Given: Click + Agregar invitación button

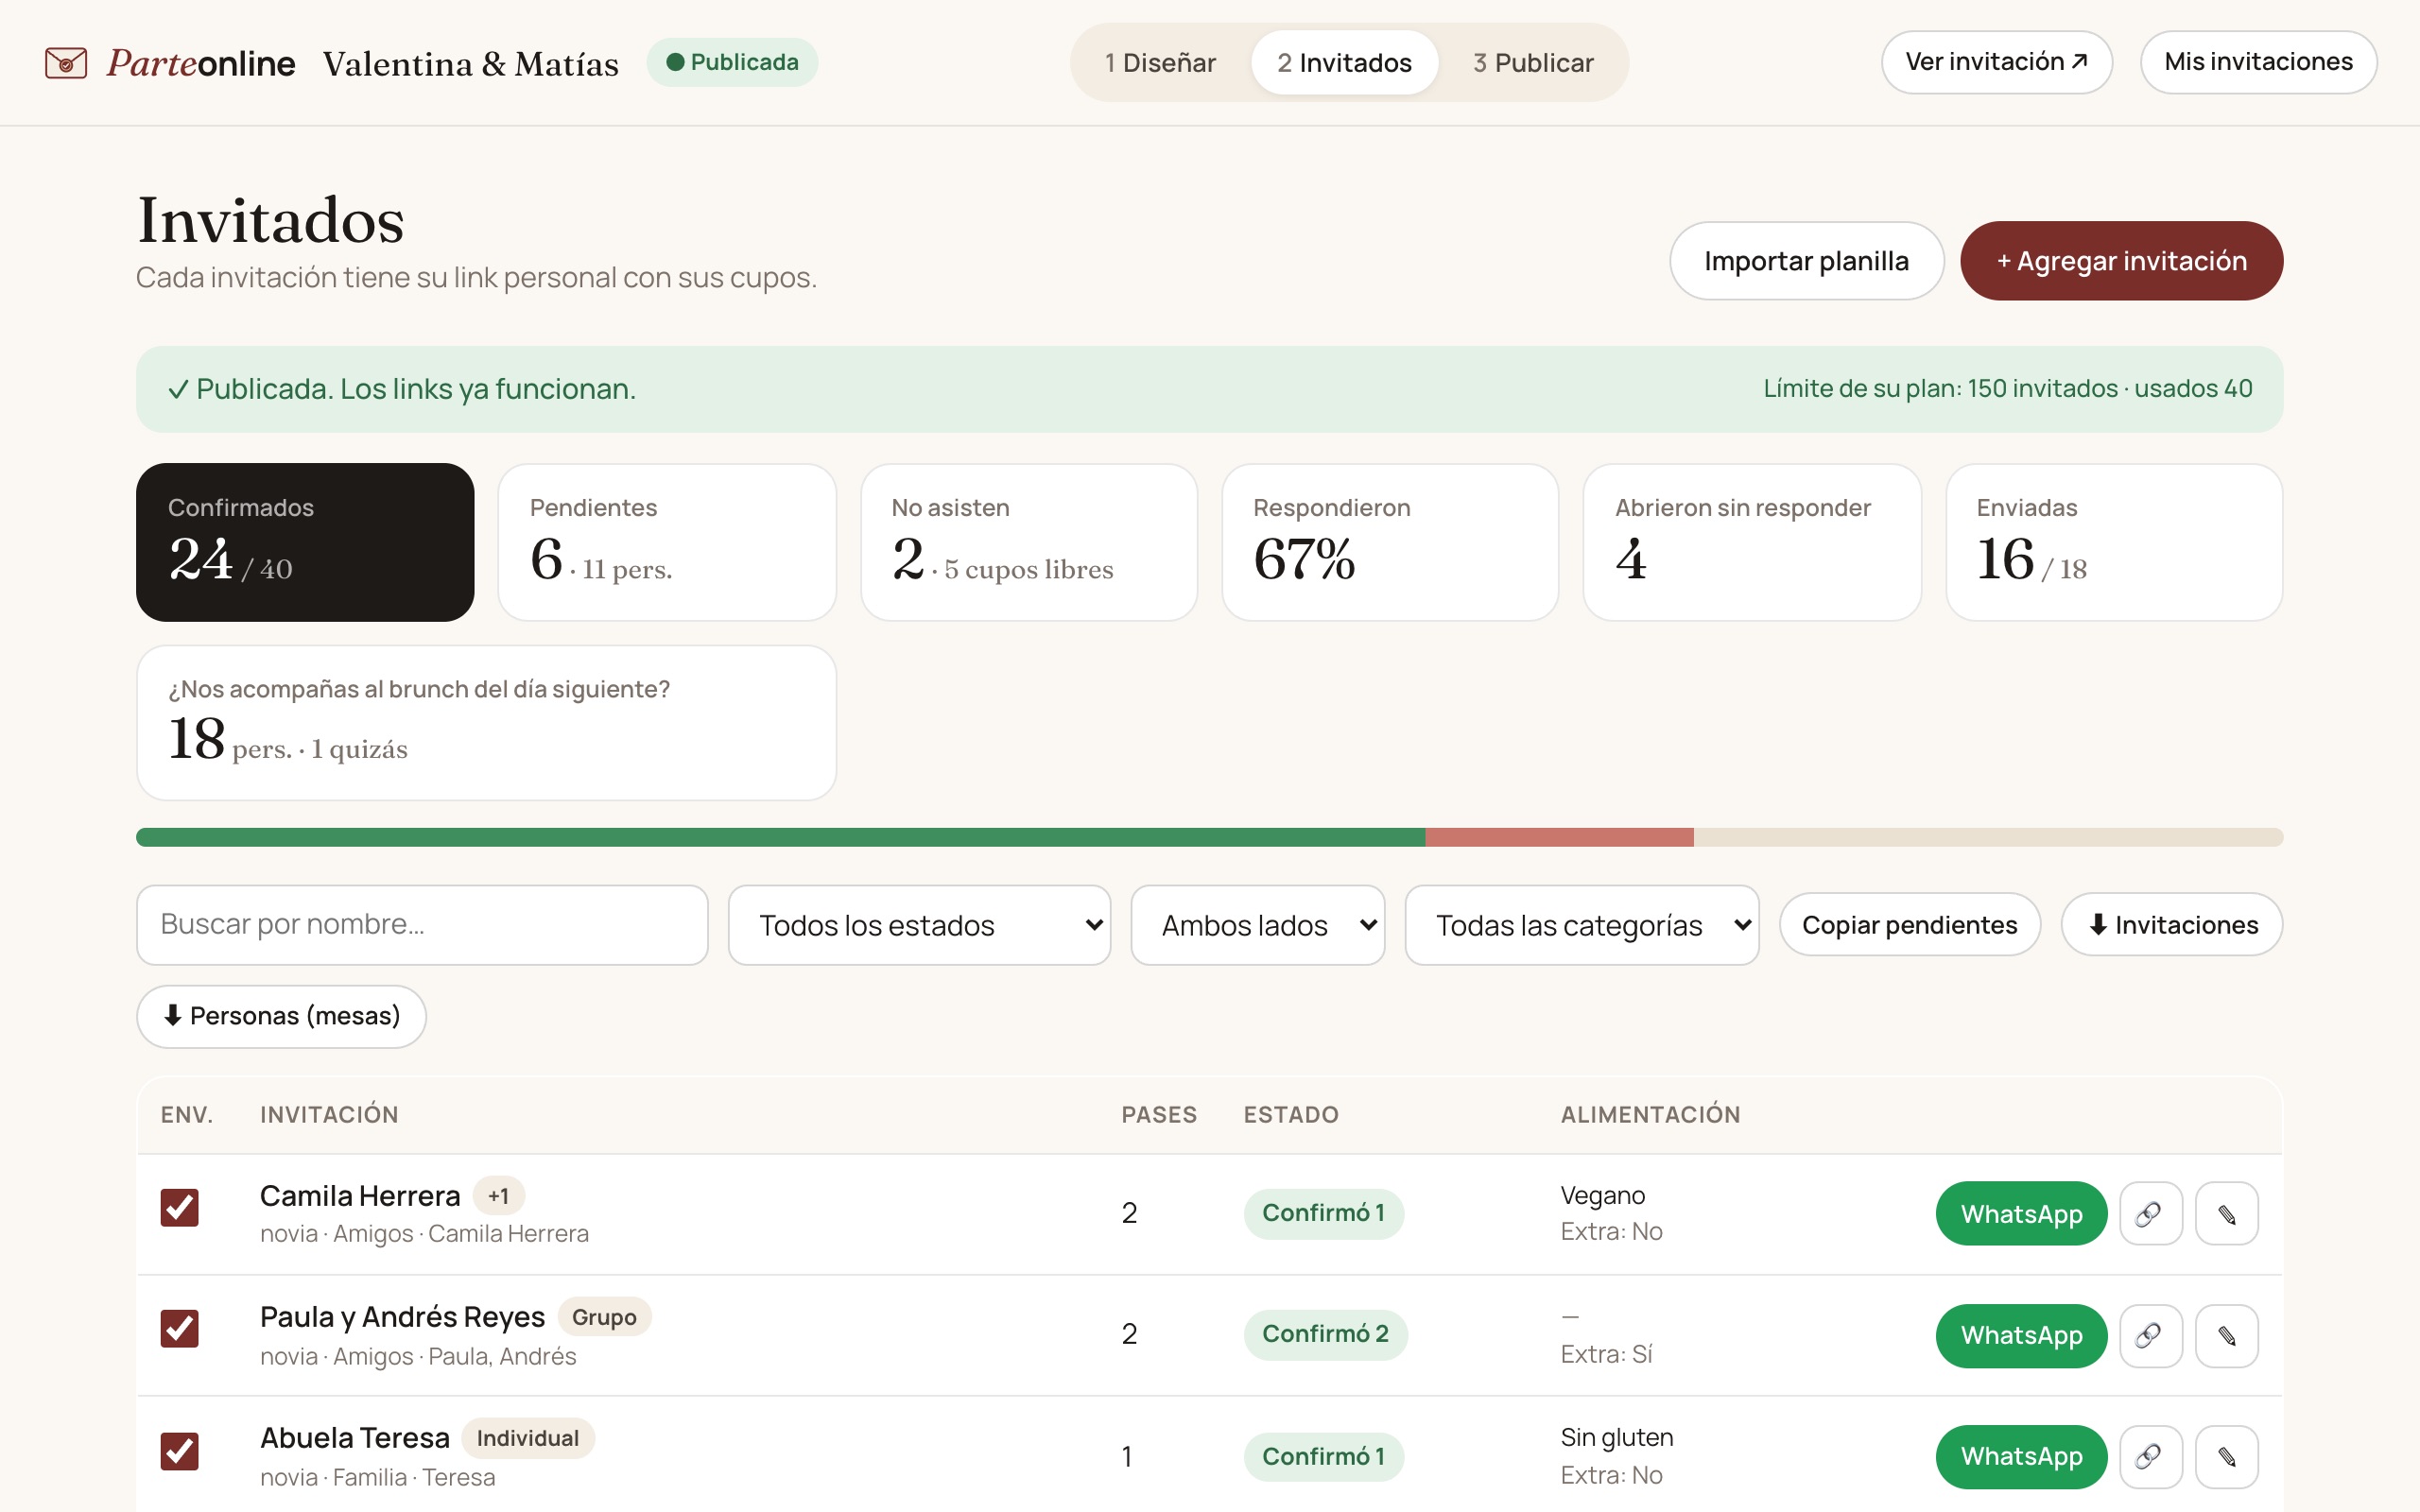Looking at the screenshot, I should coord(2121,261).
